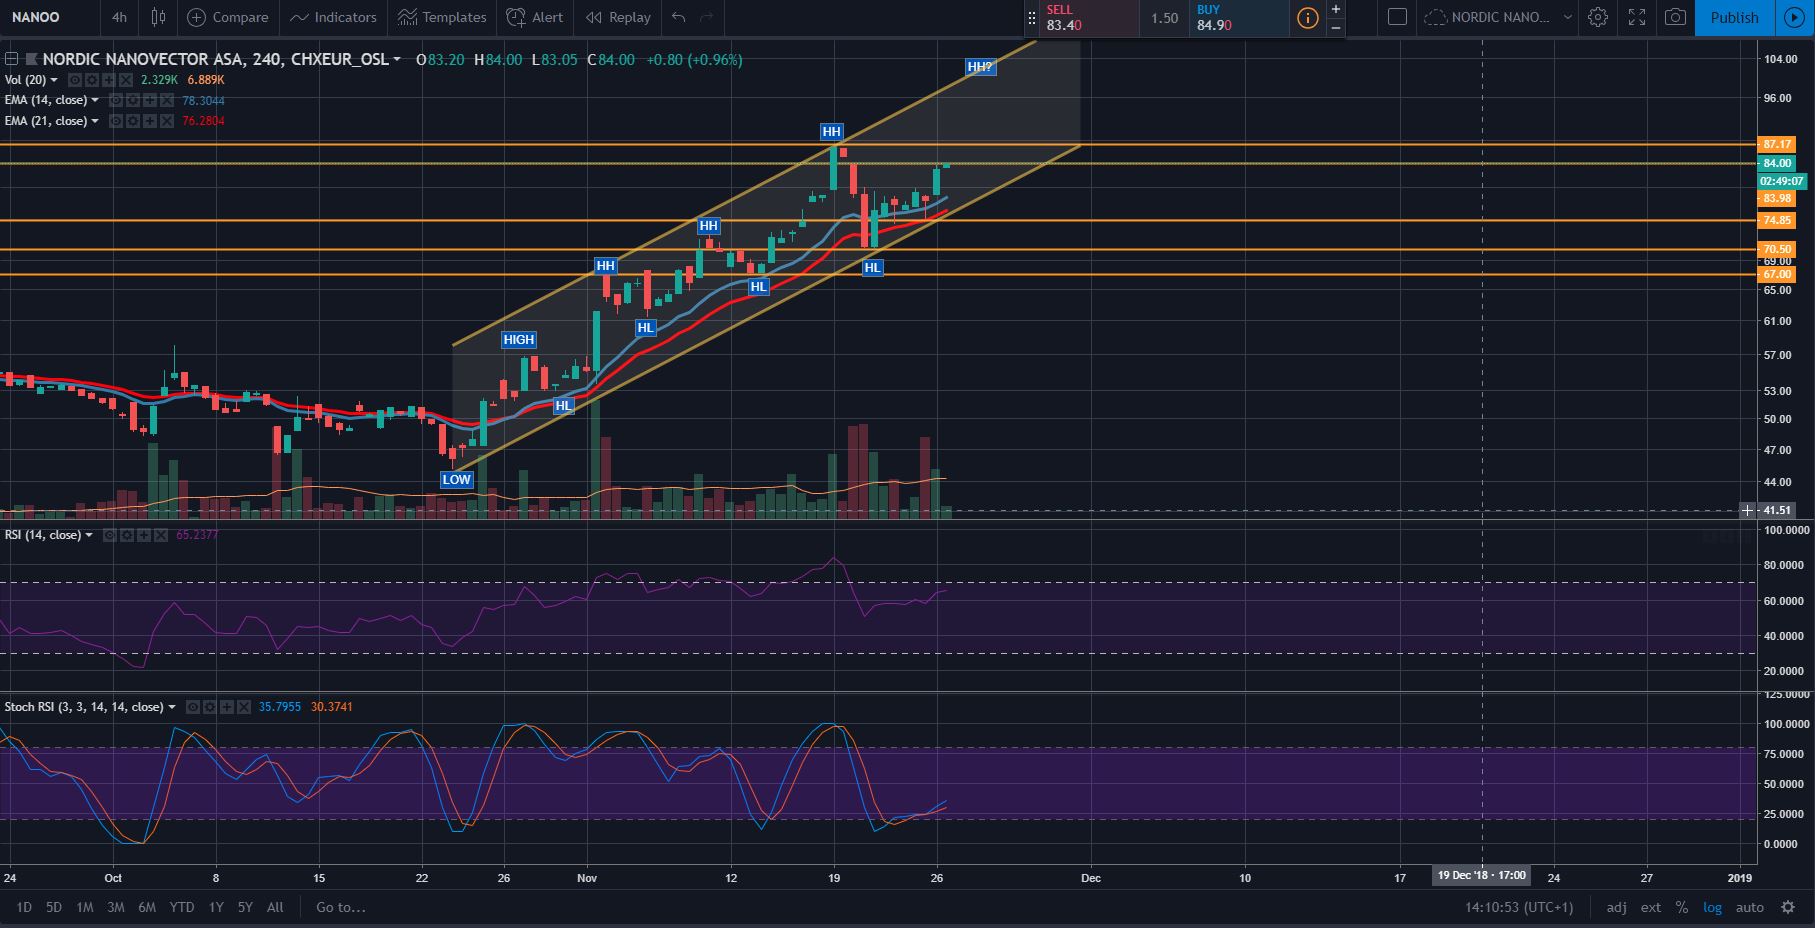Change the 4h timeframe interval

(119, 17)
